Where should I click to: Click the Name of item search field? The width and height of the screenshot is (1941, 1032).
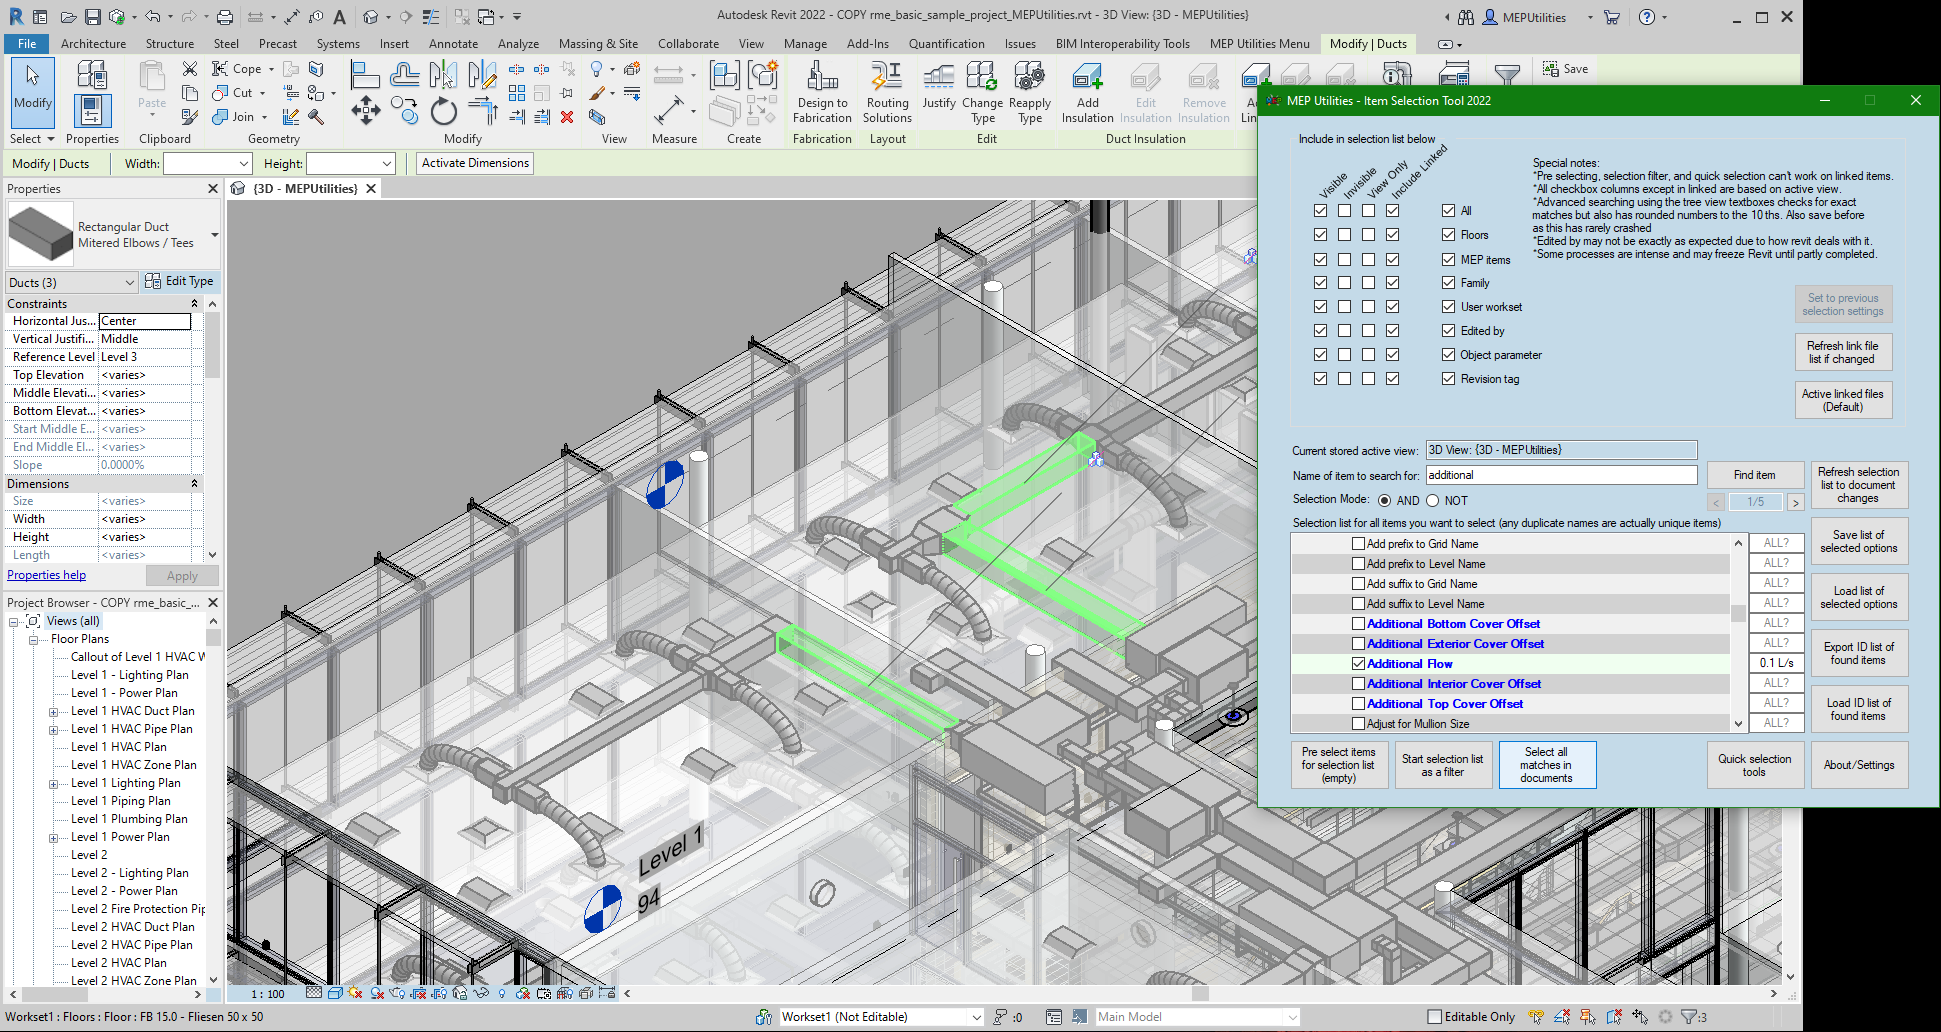tap(1561, 475)
